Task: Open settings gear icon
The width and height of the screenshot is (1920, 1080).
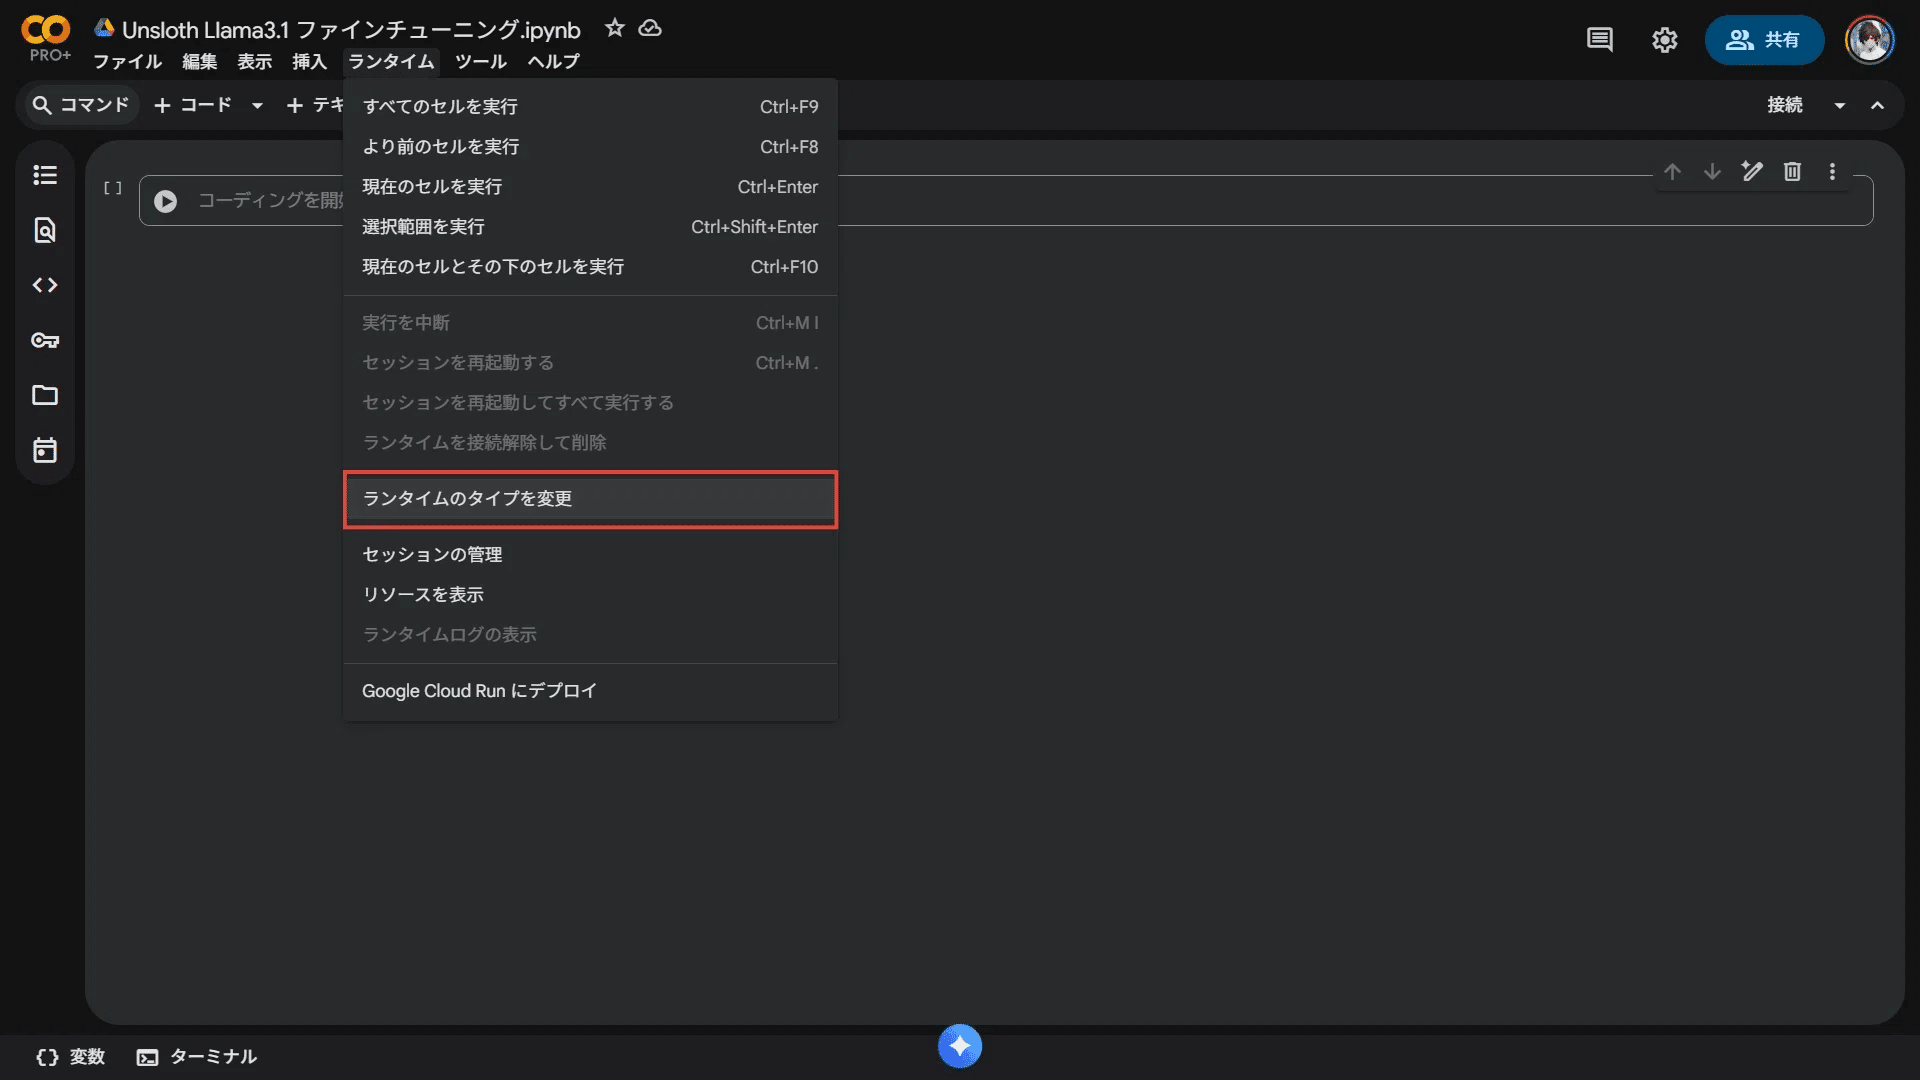Action: [x=1664, y=40]
